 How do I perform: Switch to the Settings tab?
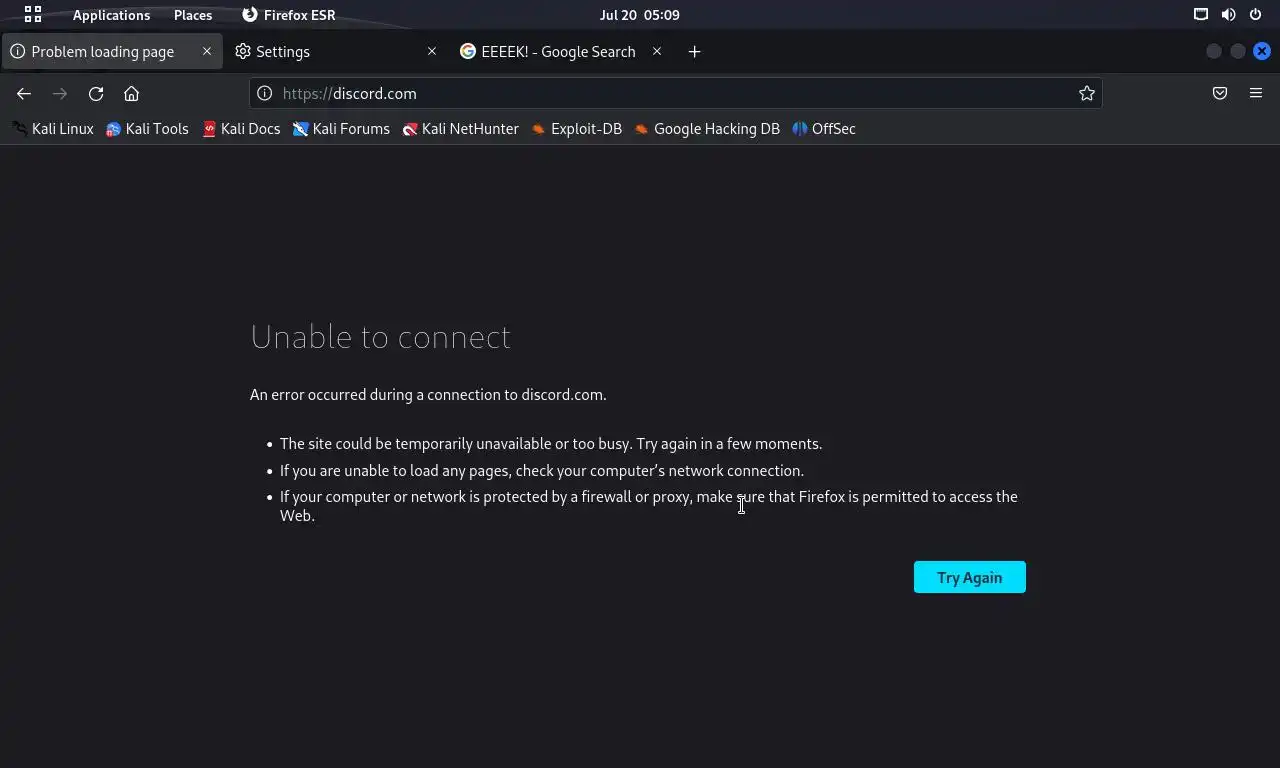(337, 51)
